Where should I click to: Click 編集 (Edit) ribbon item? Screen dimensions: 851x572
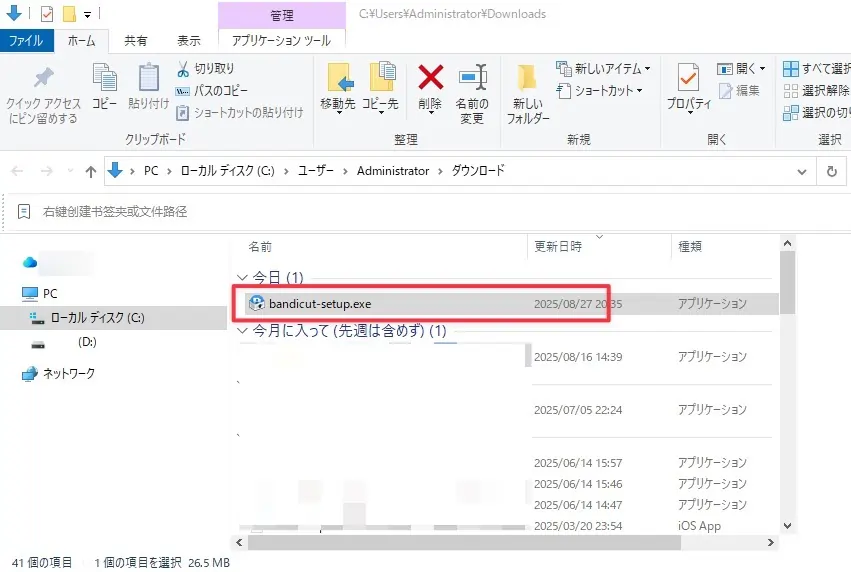(739, 91)
